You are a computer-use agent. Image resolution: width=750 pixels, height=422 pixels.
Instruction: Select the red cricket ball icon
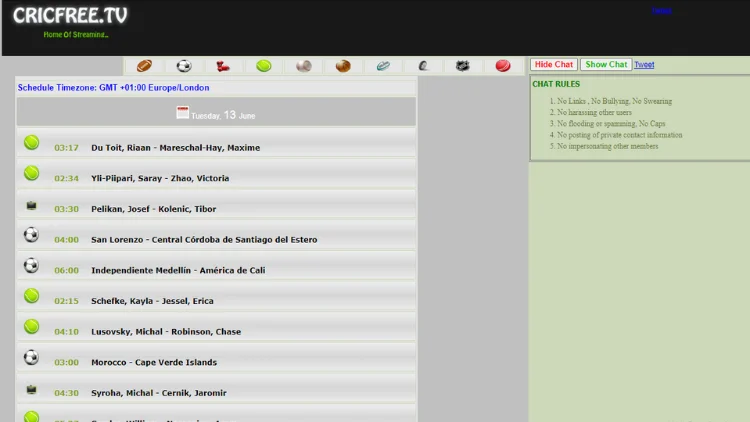click(x=503, y=66)
